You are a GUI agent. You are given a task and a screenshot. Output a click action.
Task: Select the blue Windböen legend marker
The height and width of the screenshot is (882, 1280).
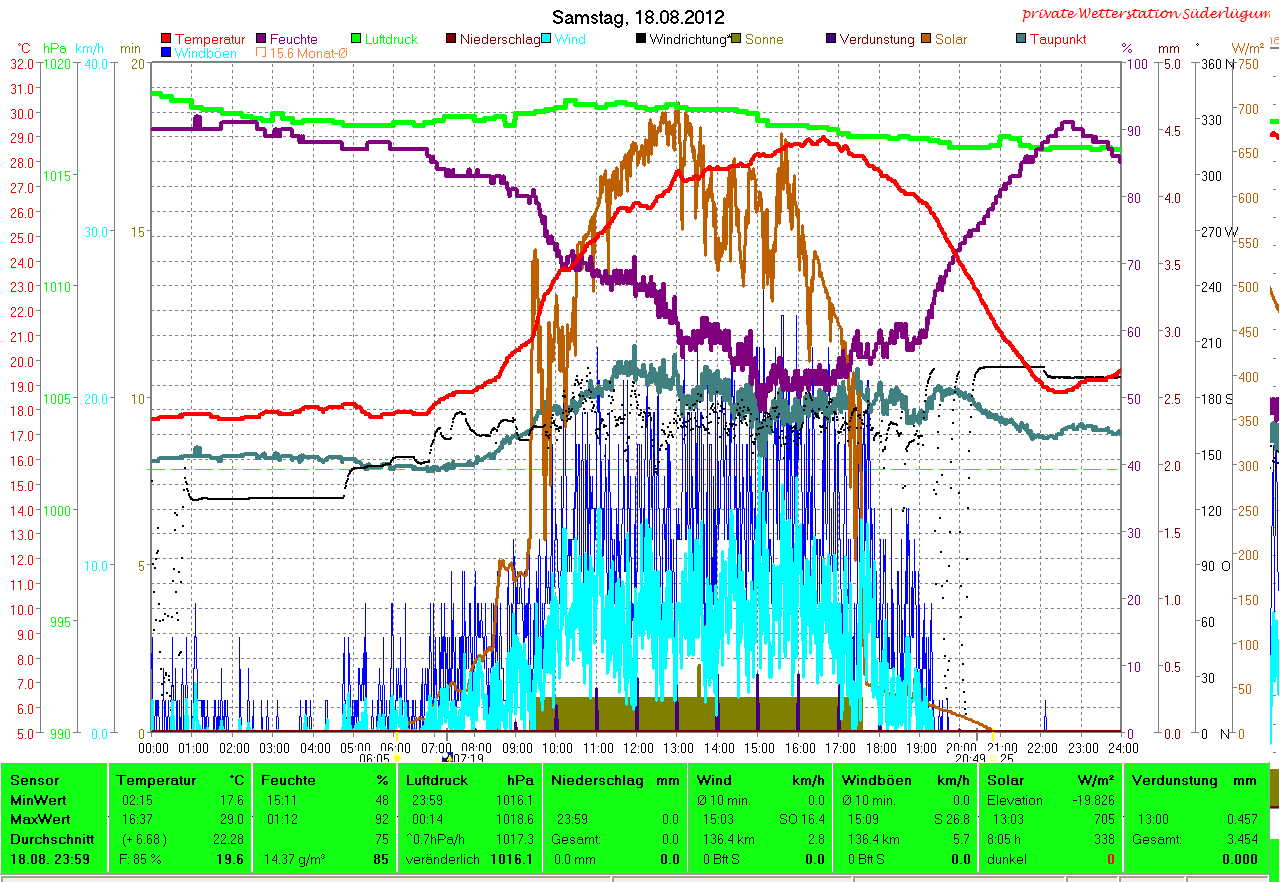pyautogui.click(x=166, y=53)
